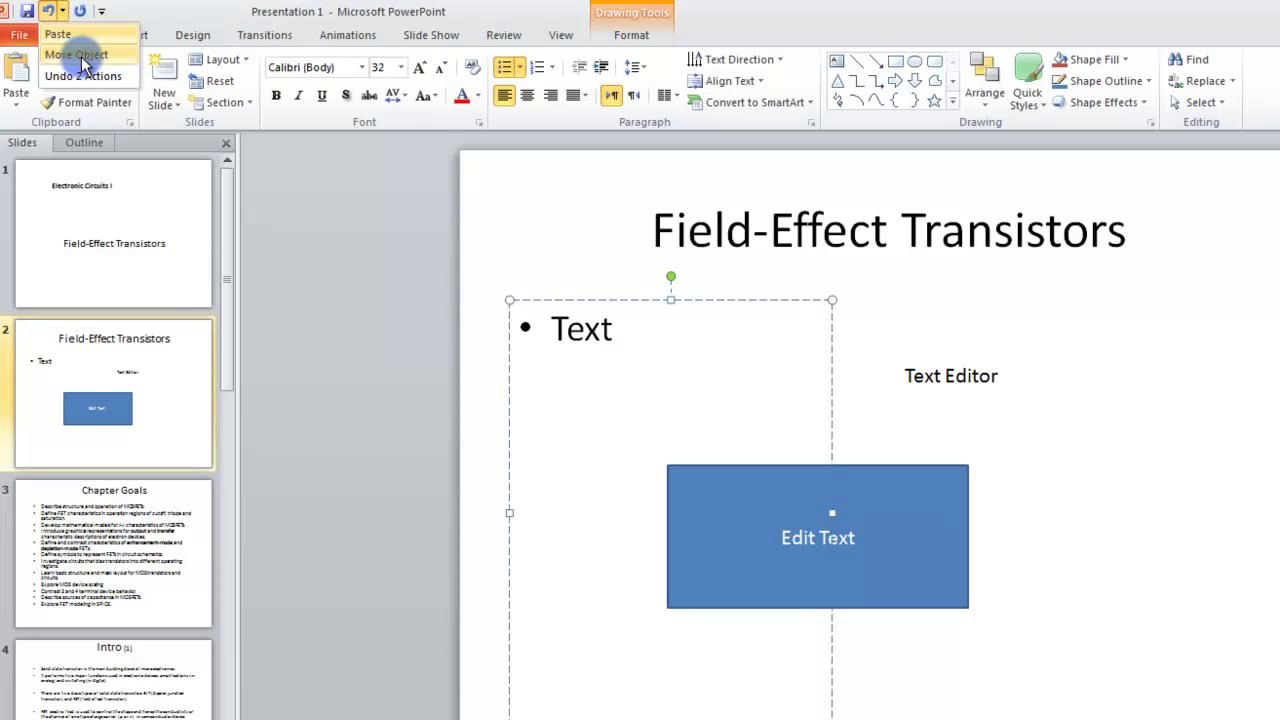
Task: Click the Increase Font Size icon
Action: click(420, 67)
